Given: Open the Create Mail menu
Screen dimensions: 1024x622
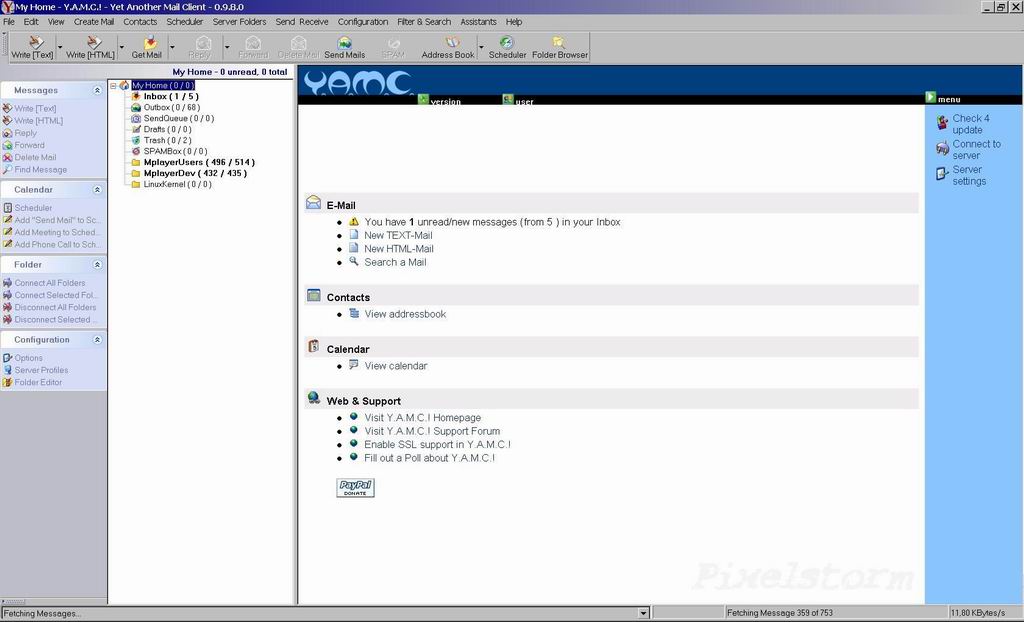Looking at the screenshot, I should (94, 22).
